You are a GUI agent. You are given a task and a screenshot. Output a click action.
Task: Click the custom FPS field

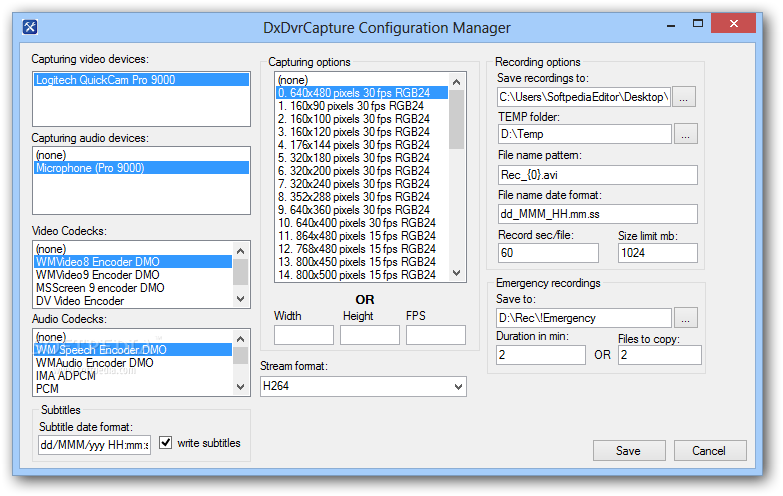[436, 335]
